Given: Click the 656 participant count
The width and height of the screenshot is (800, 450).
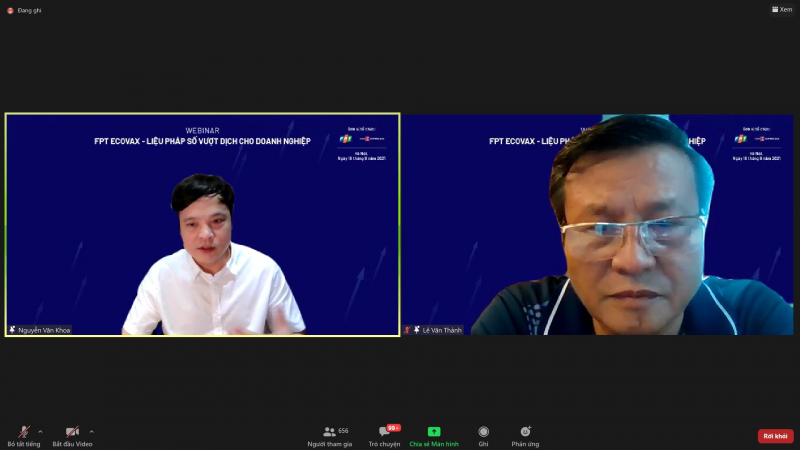Looking at the screenshot, I should click(343, 430).
